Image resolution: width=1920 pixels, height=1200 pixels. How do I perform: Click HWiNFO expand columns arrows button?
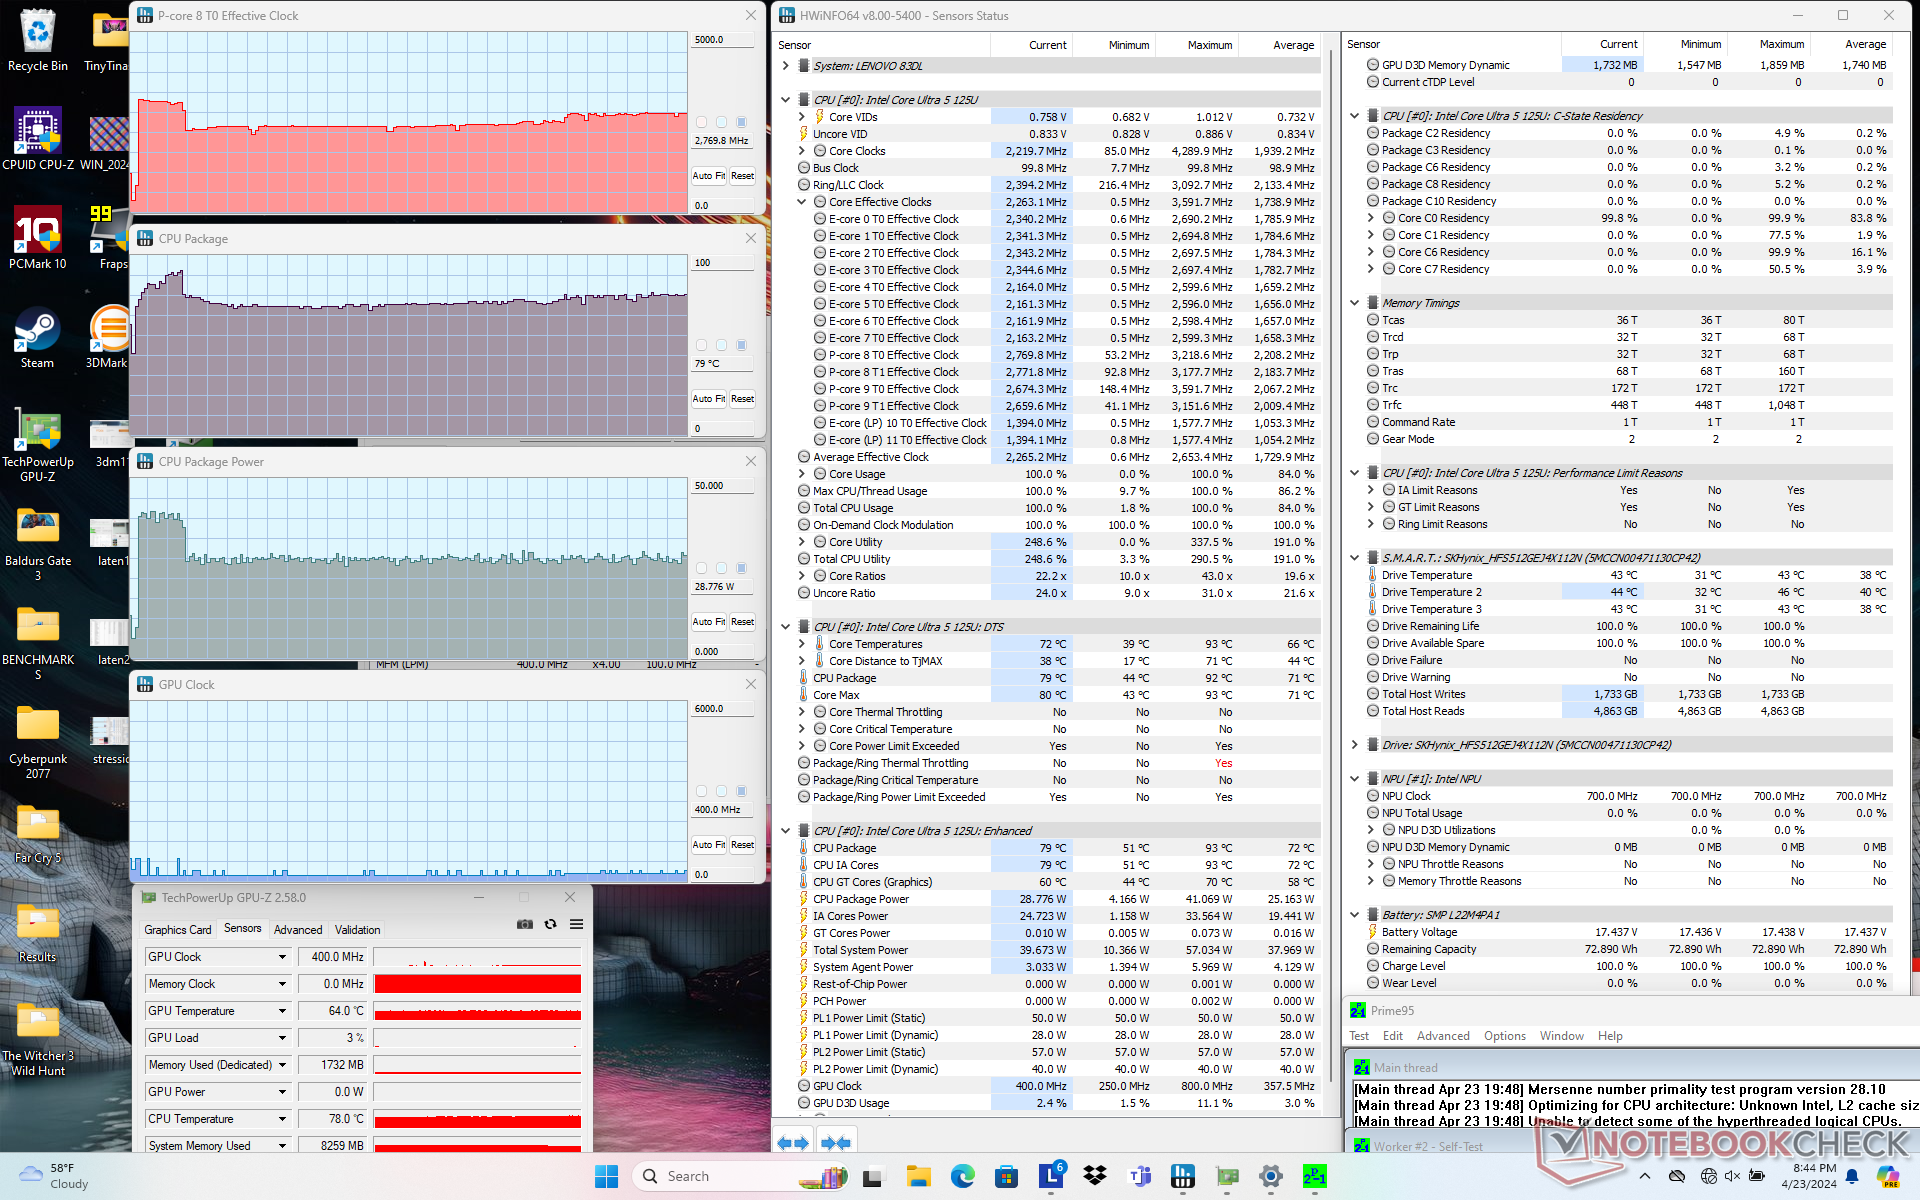click(x=793, y=1142)
